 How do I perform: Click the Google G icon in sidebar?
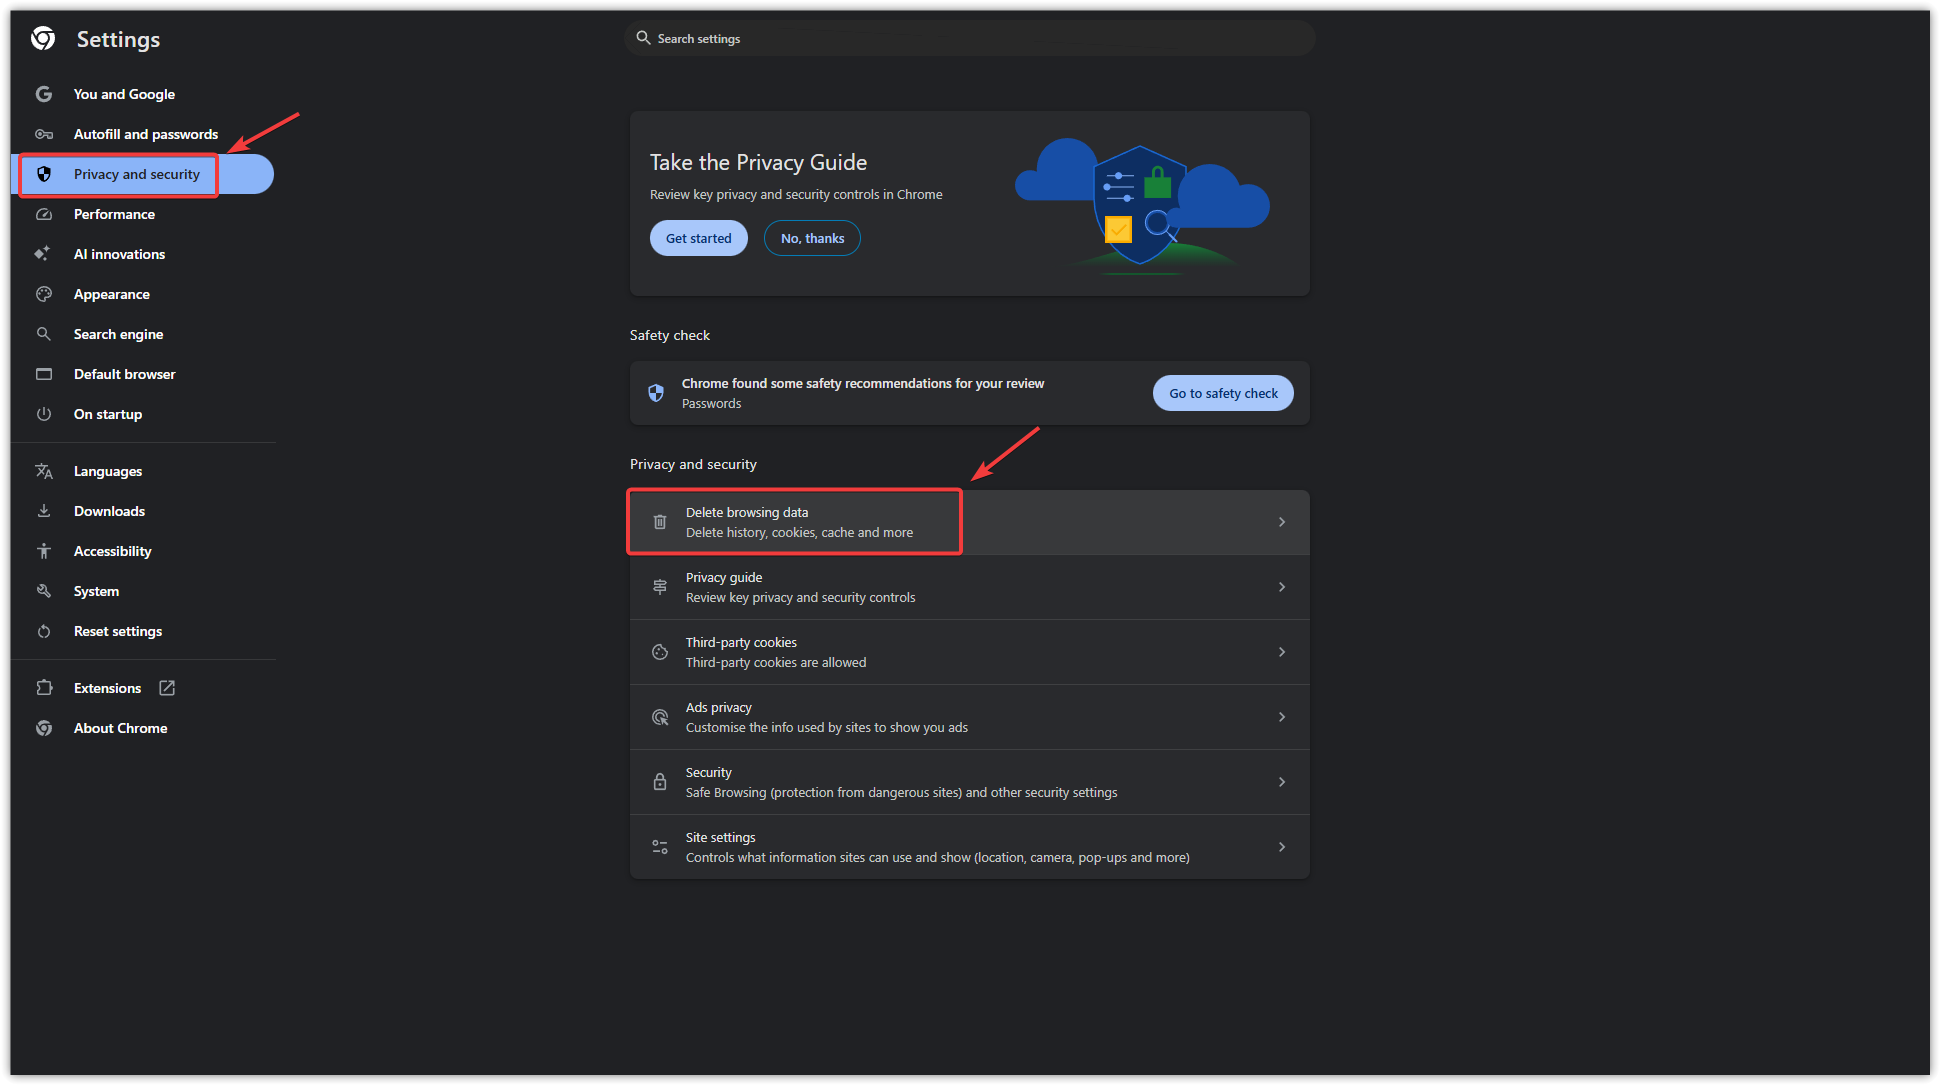pos(44,94)
